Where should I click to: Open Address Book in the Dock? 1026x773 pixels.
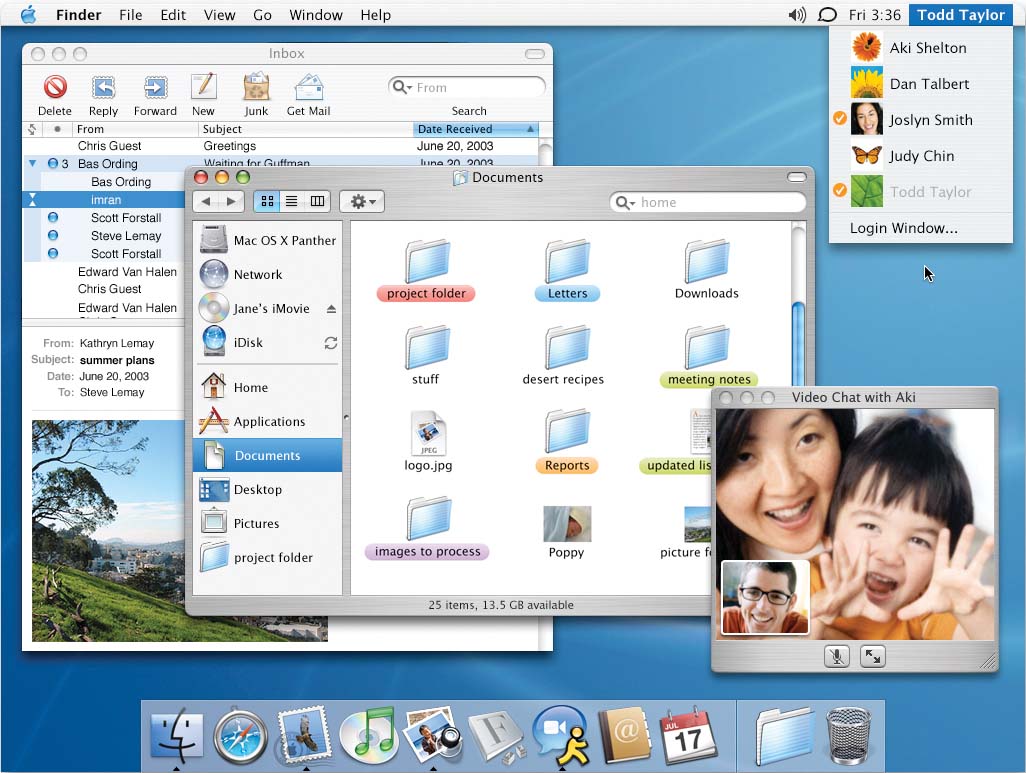click(x=624, y=738)
